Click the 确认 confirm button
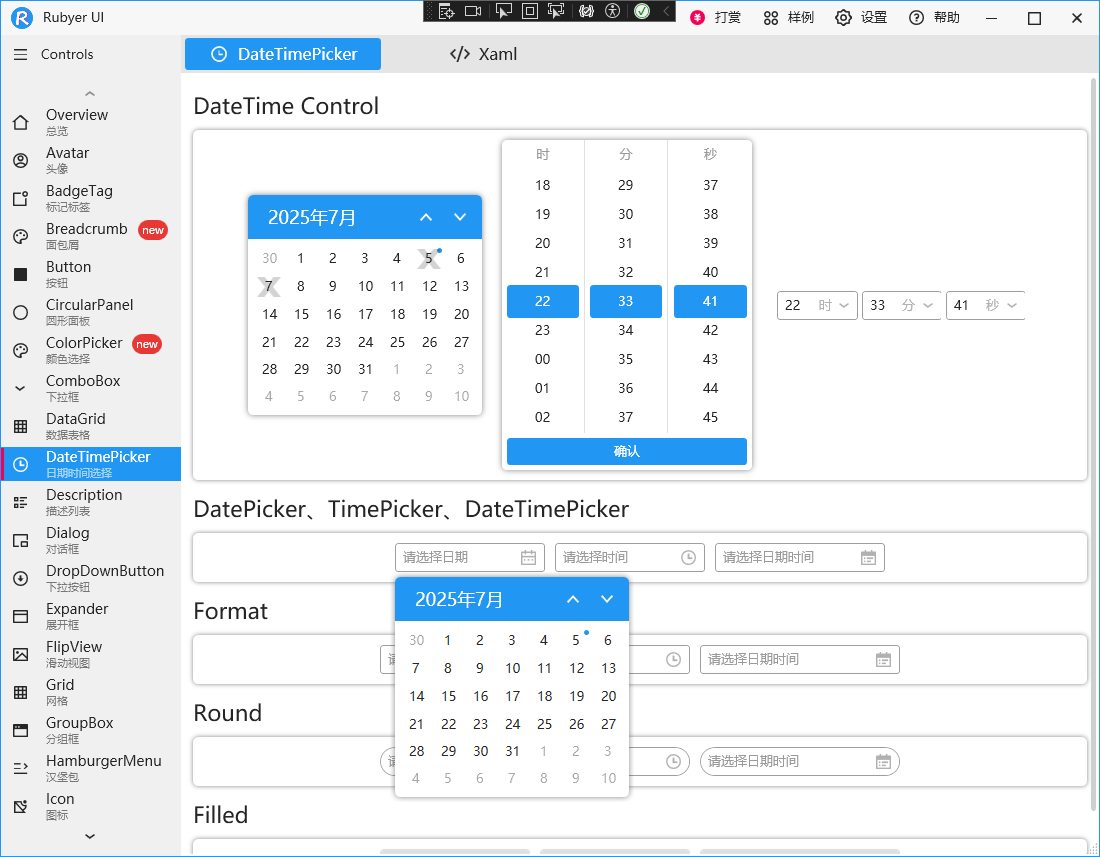This screenshot has width=1100, height=857. (626, 452)
